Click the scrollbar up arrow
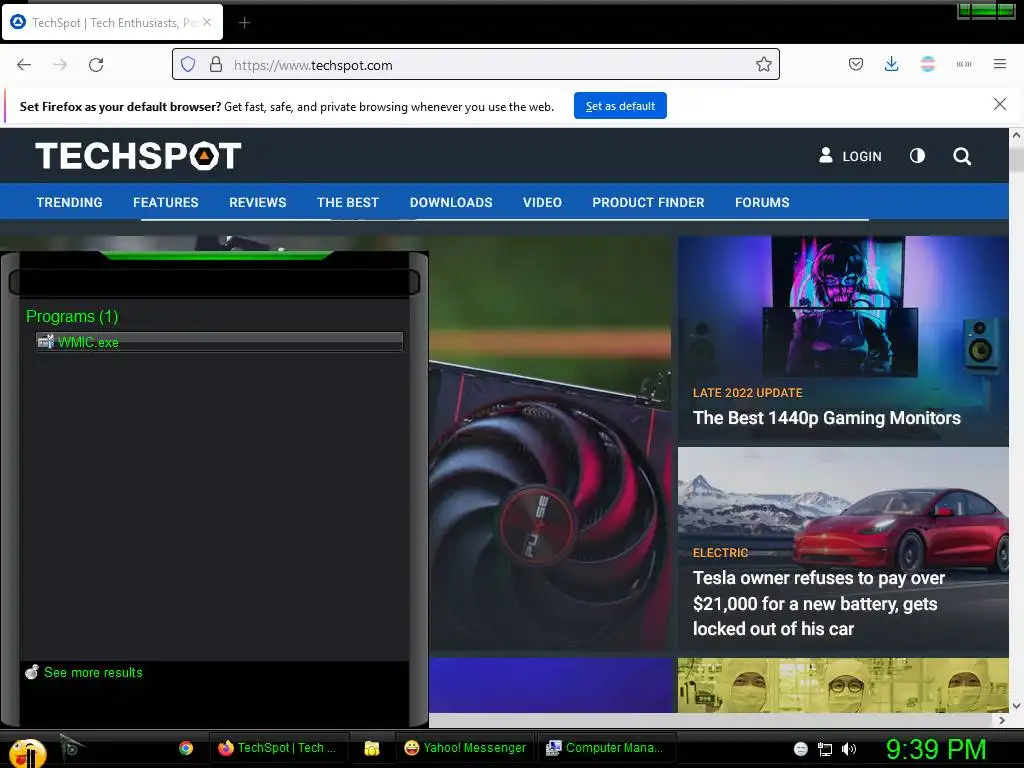The image size is (1024, 768). tap(1016, 135)
